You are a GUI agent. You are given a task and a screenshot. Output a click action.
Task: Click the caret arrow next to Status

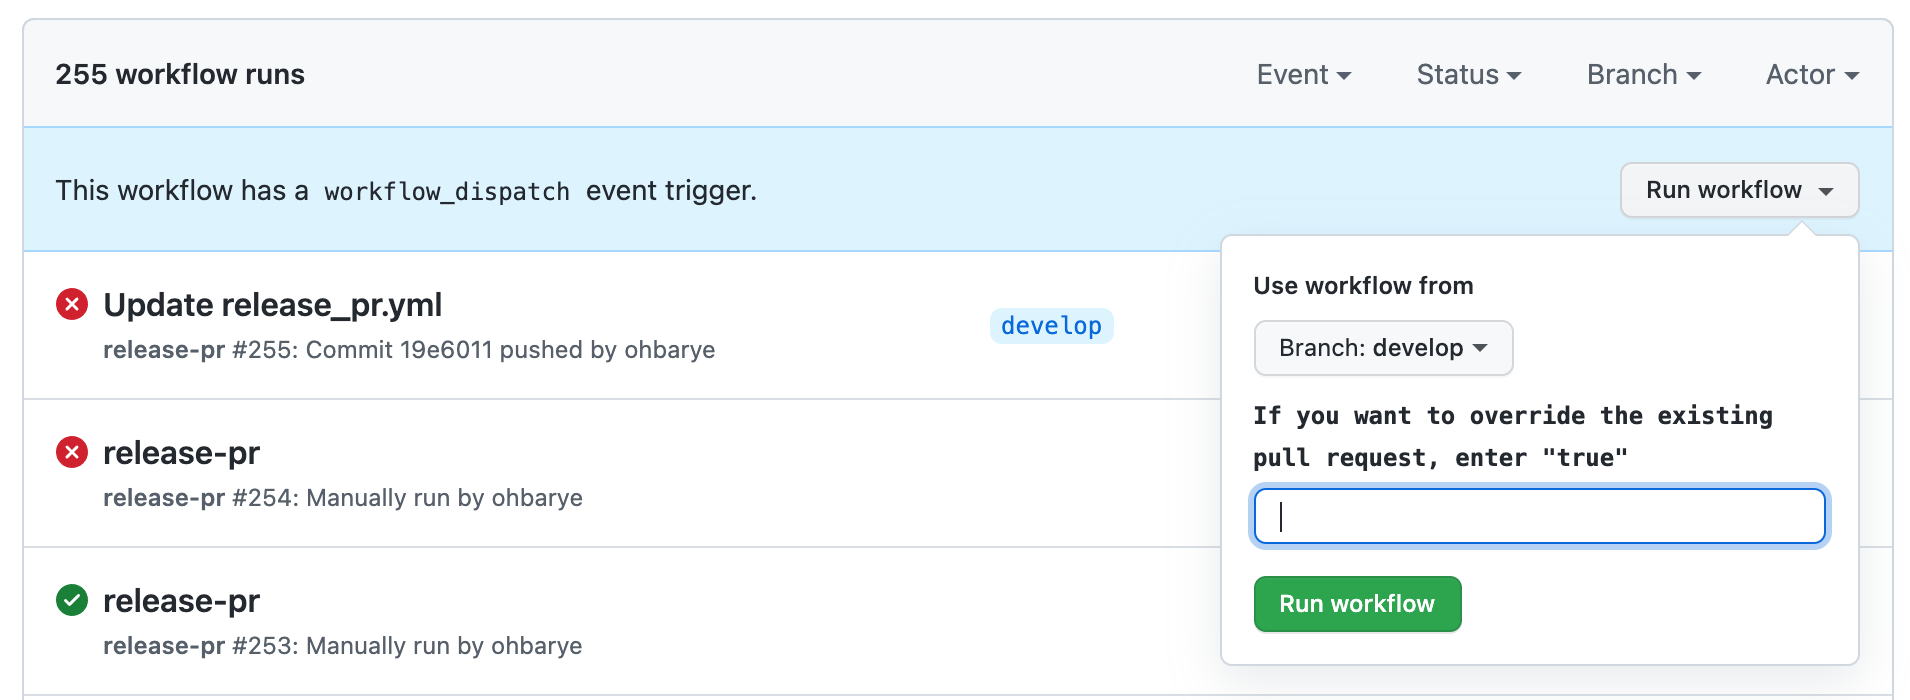1514,76
